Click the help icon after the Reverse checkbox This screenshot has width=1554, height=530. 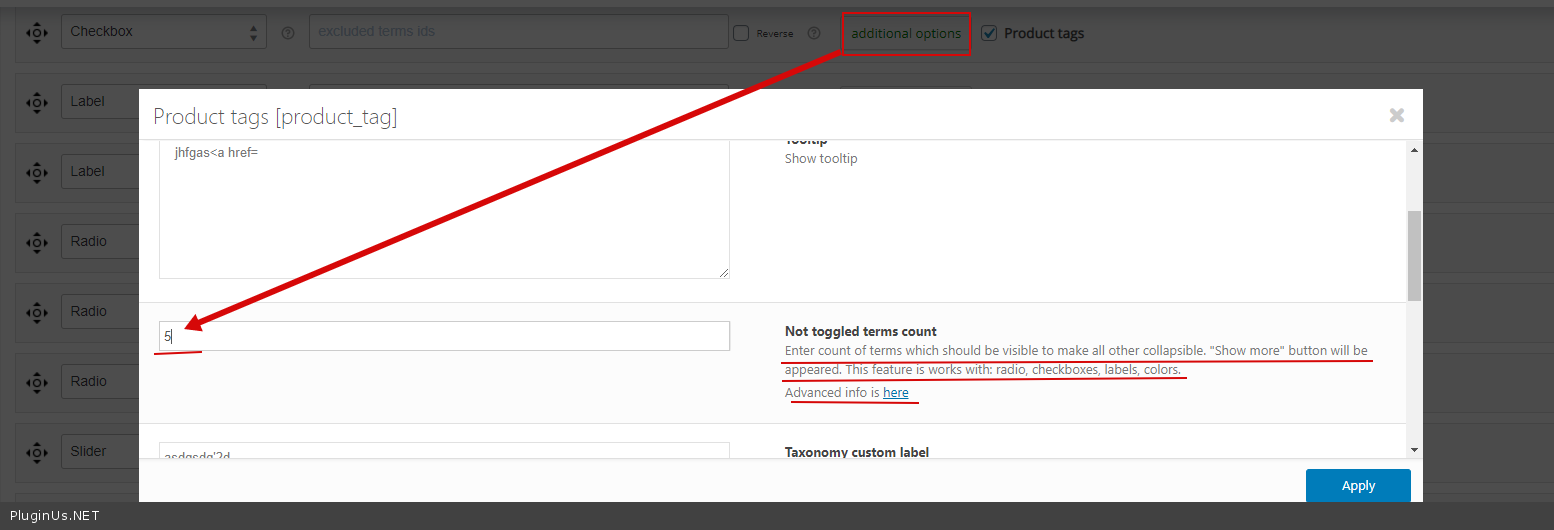(x=814, y=33)
